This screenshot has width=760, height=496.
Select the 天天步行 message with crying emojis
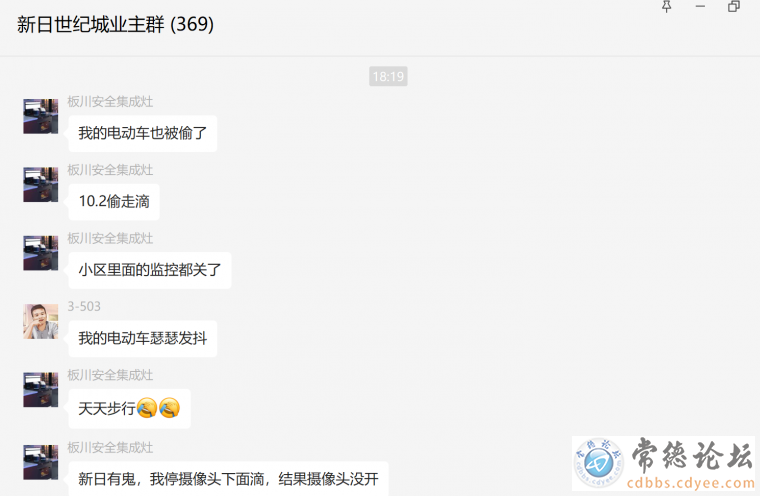pyautogui.click(x=129, y=408)
